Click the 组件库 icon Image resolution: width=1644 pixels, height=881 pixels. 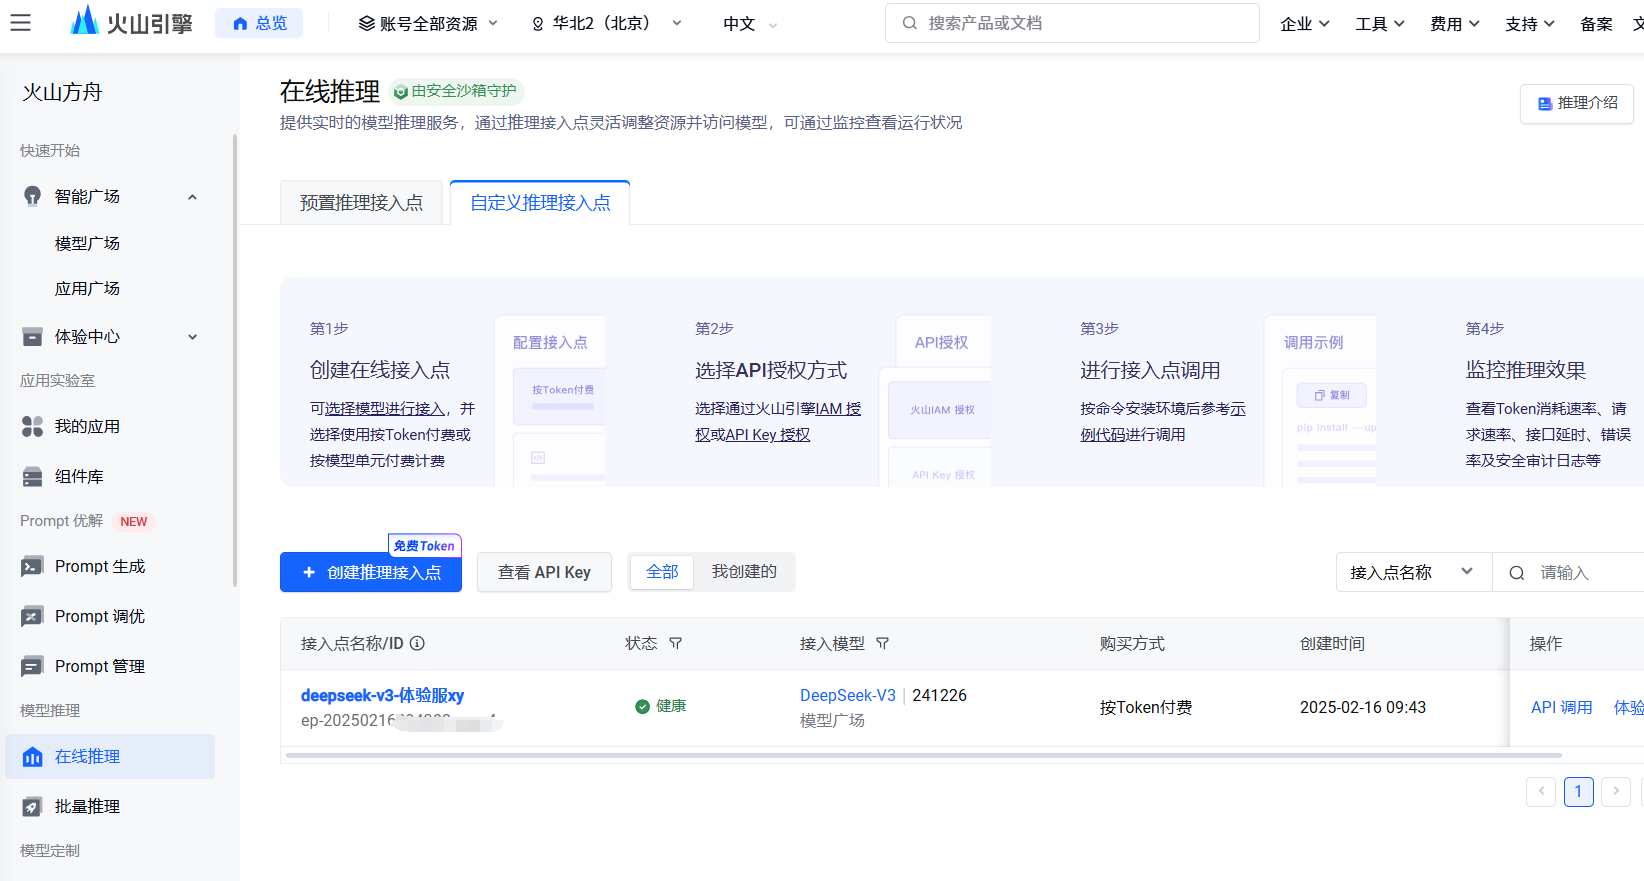tap(32, 476)
